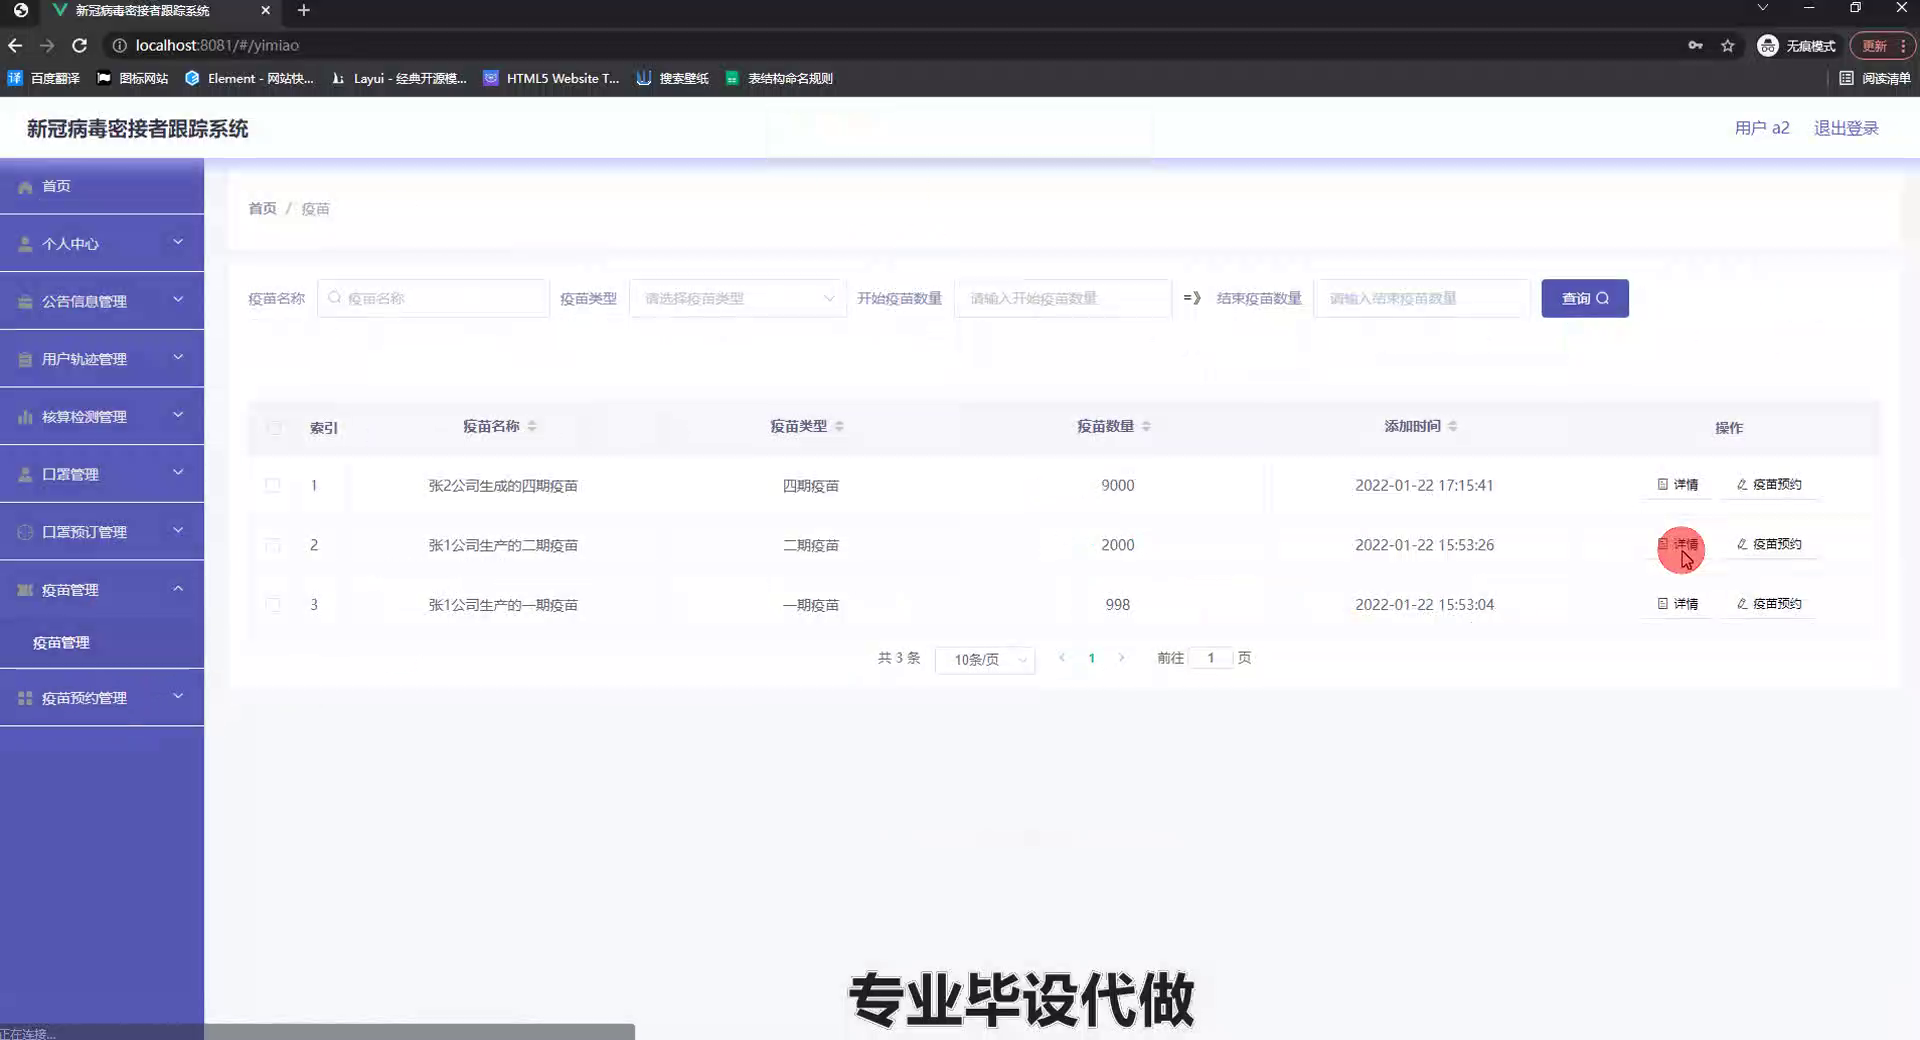Screen dimensions: 1920x1040
Task: Collapse the 疫苗管理 parent sidebar menu
Action: (x=101, y=590)
